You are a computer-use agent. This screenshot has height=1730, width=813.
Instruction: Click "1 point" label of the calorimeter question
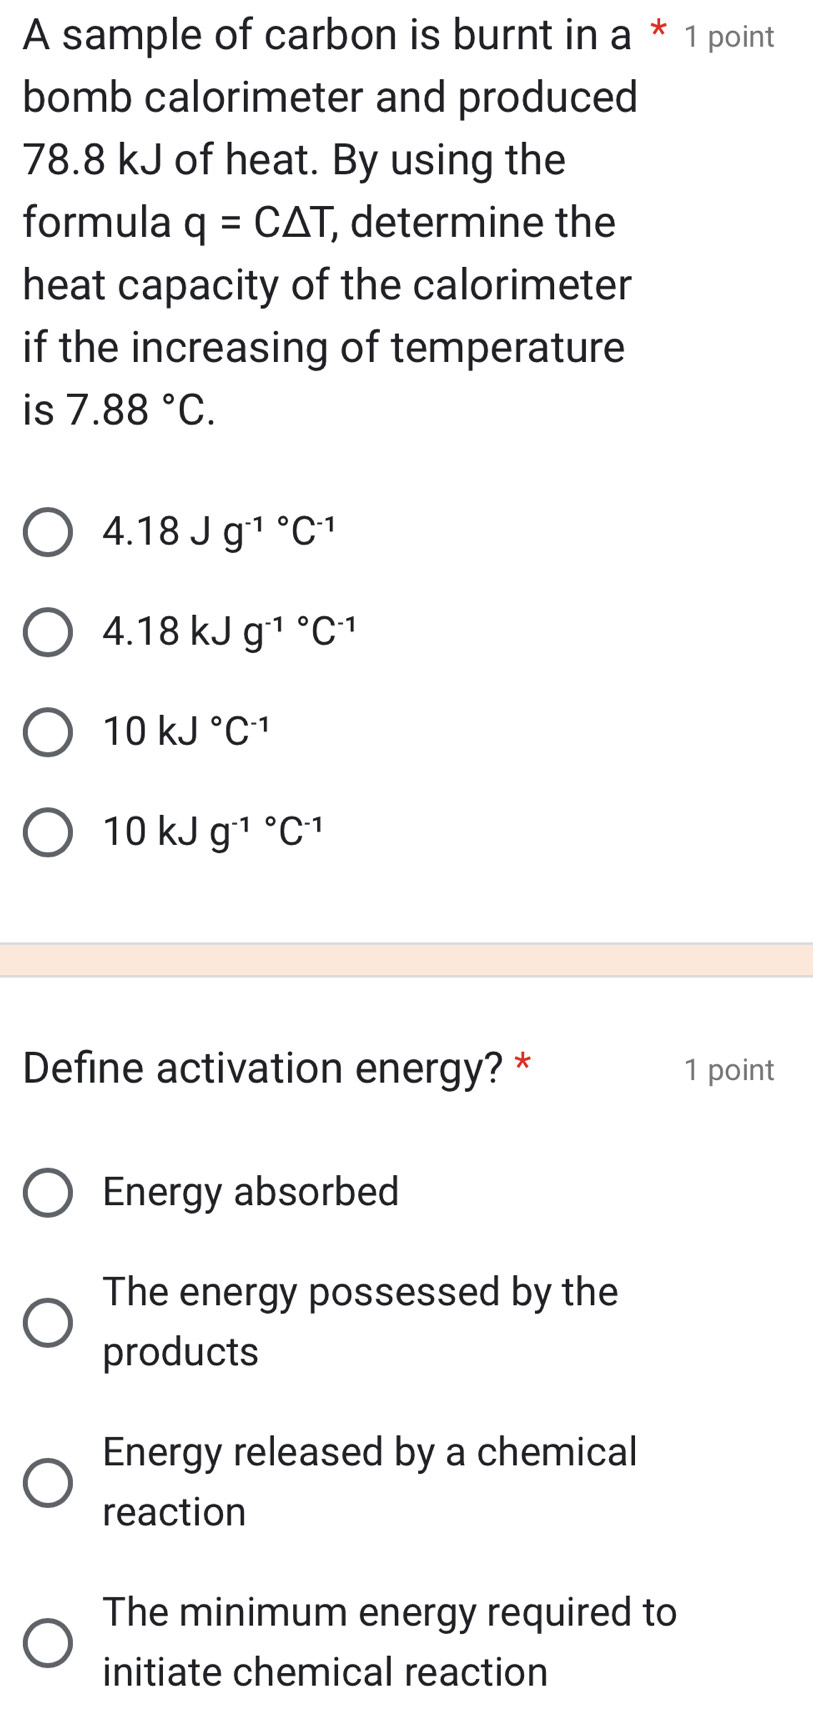click(x=729, y=37)
